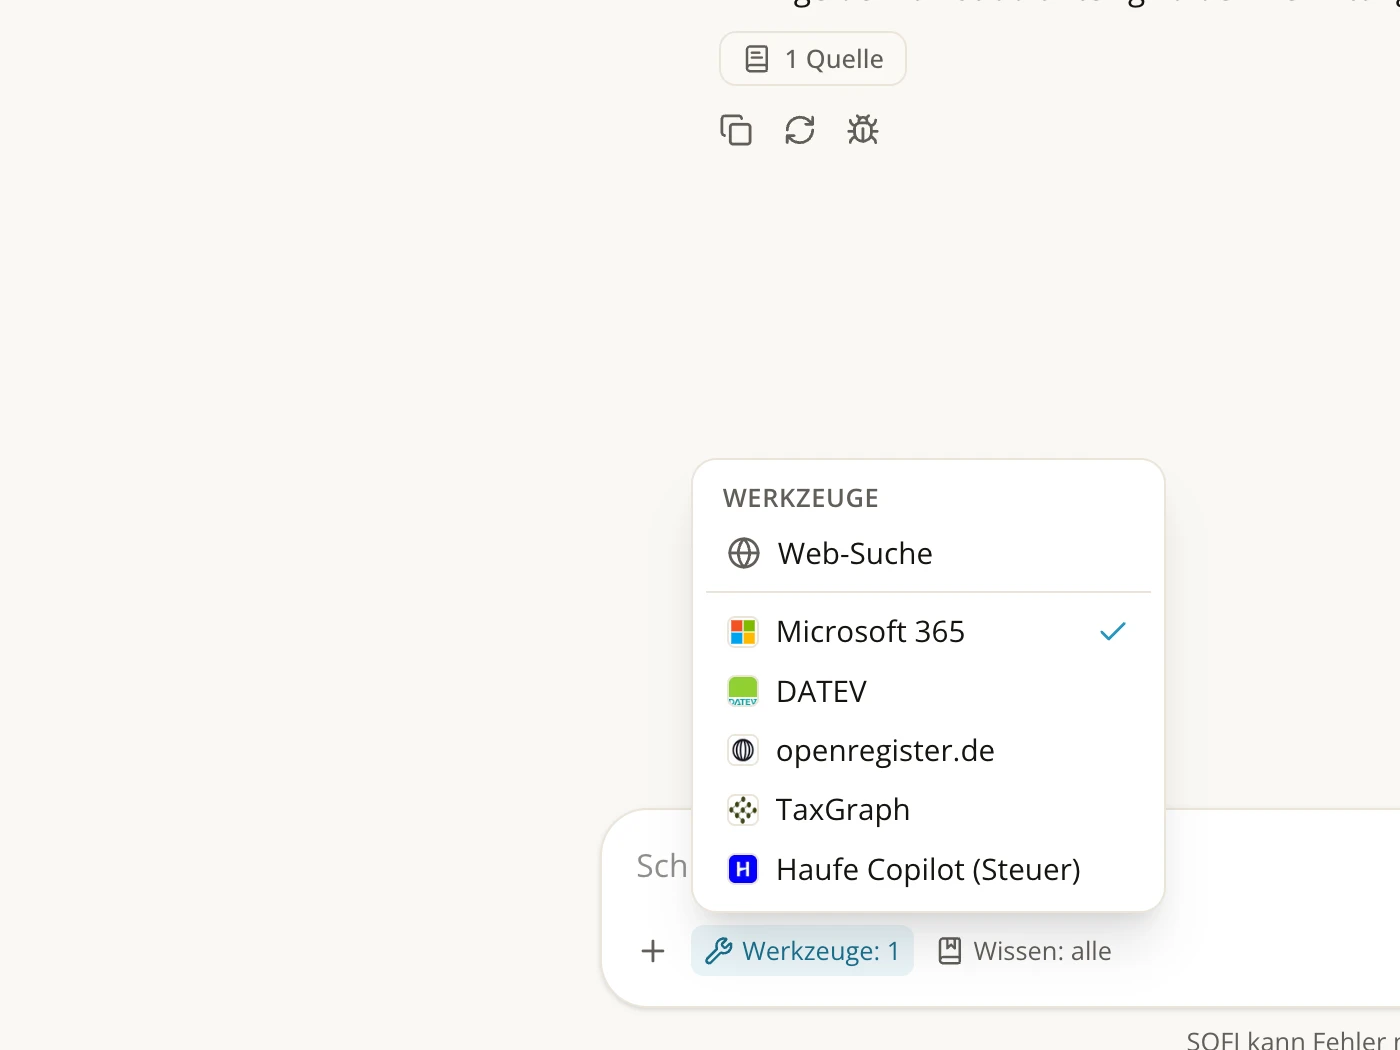Close the Werkzeuge: 1 dropdown
1400x1050 pixels.
pos(802,951)
